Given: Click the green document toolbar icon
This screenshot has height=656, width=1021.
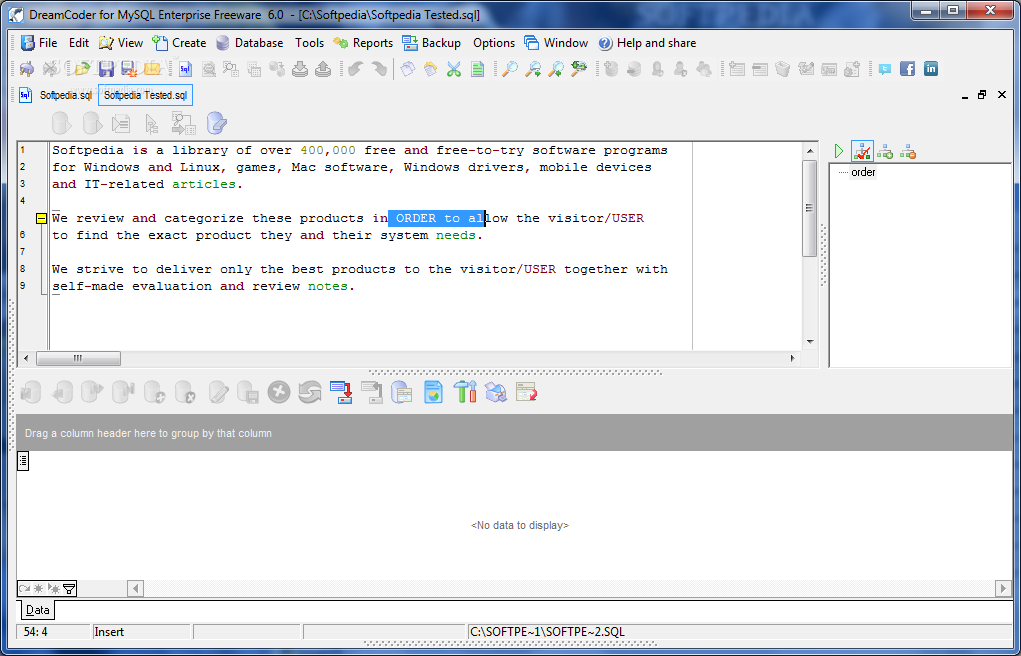Looking at the screenshot, I should 477,68.
